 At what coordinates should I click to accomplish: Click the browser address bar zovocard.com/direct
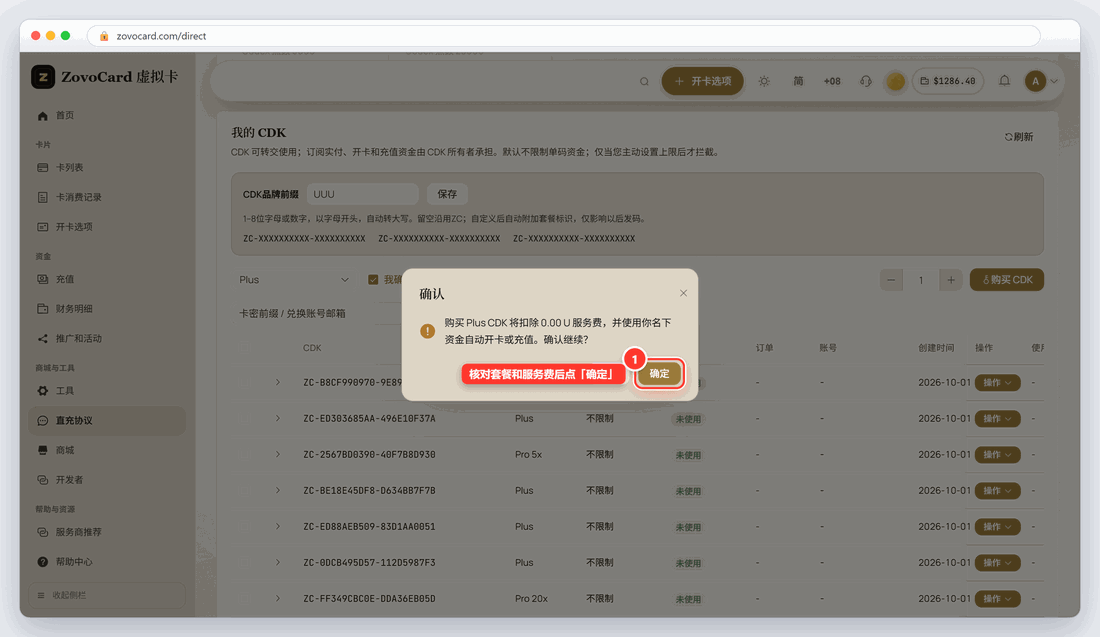[x=563, y=36]
